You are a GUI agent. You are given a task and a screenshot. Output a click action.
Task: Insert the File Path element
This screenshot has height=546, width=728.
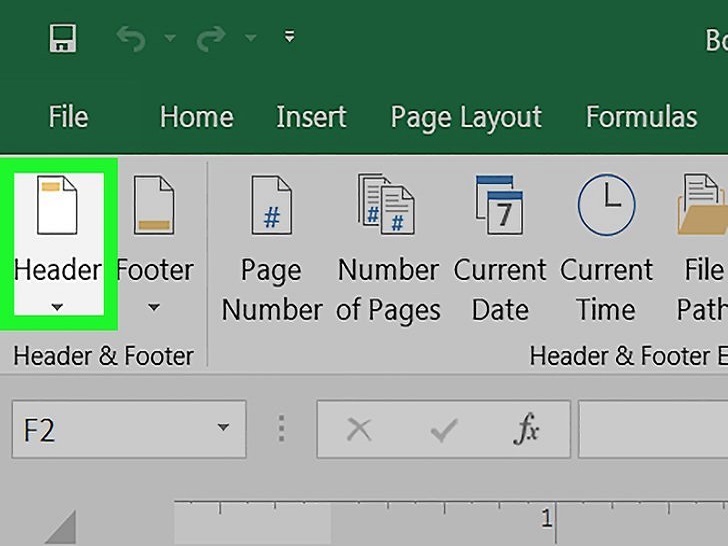click(702, 247)
